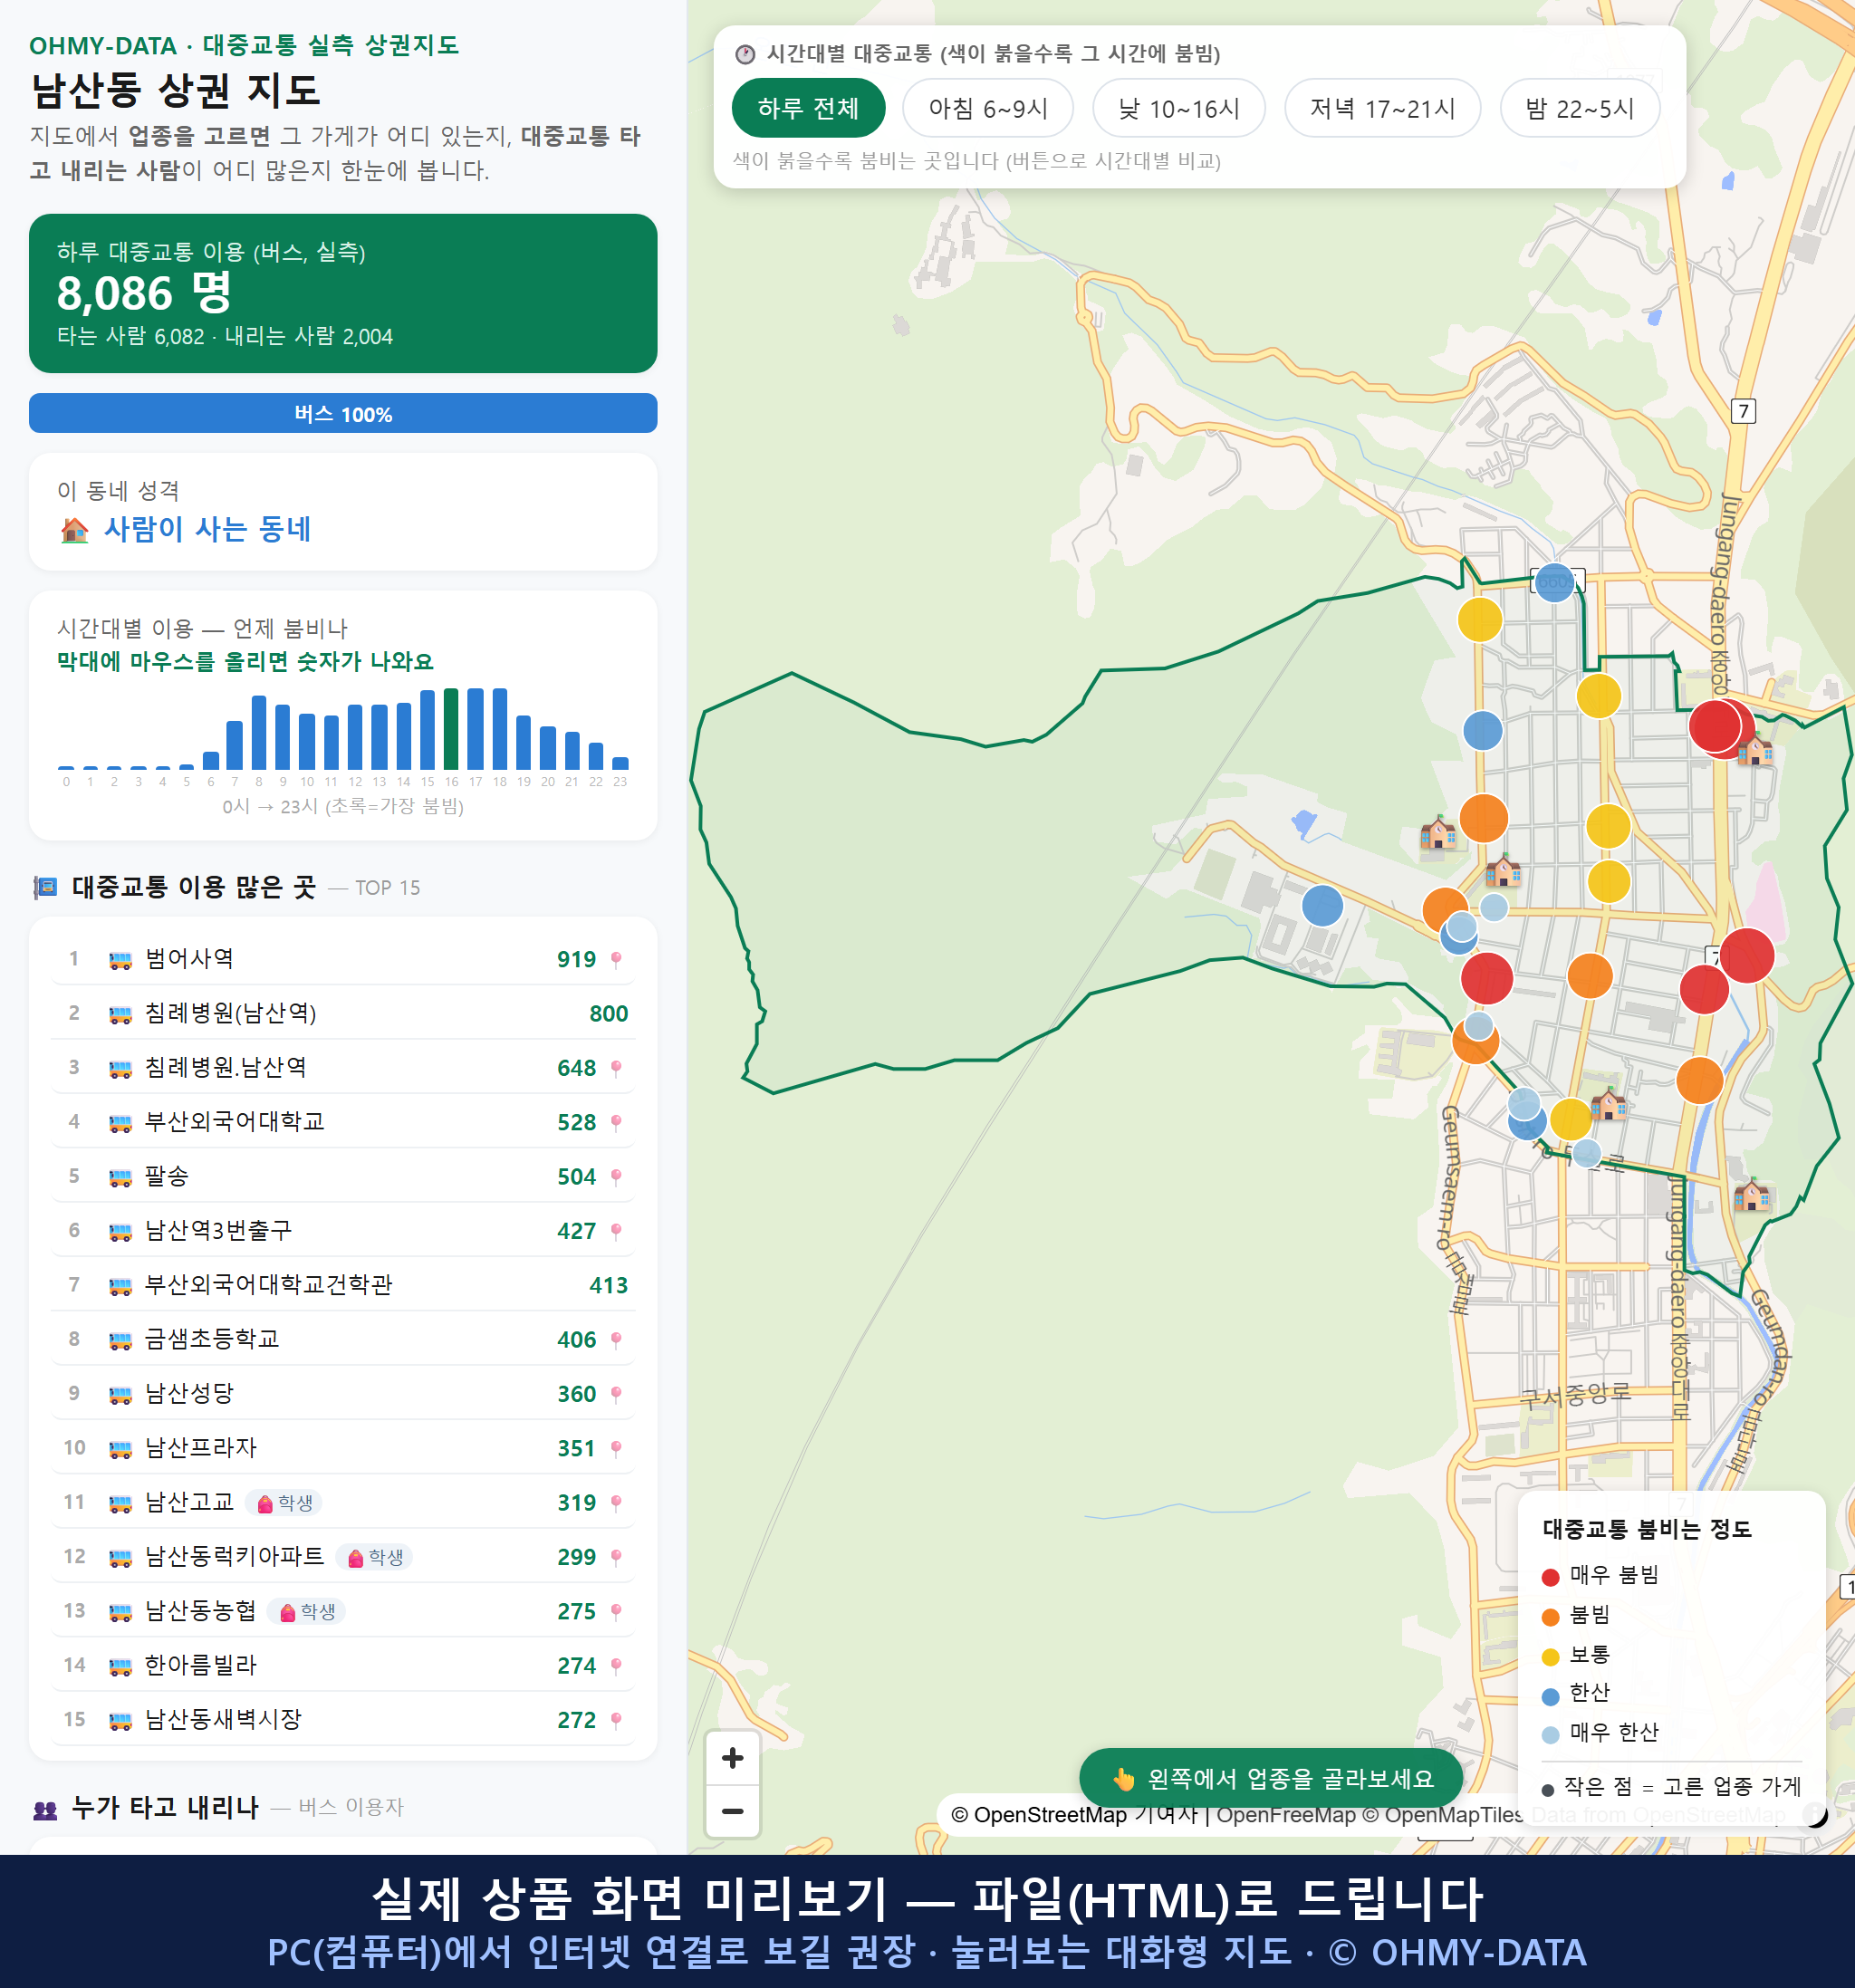Switch to 저녁 17~21시 time filter
This screenshot has width=1855, height=1988.
click(1381, 108)
